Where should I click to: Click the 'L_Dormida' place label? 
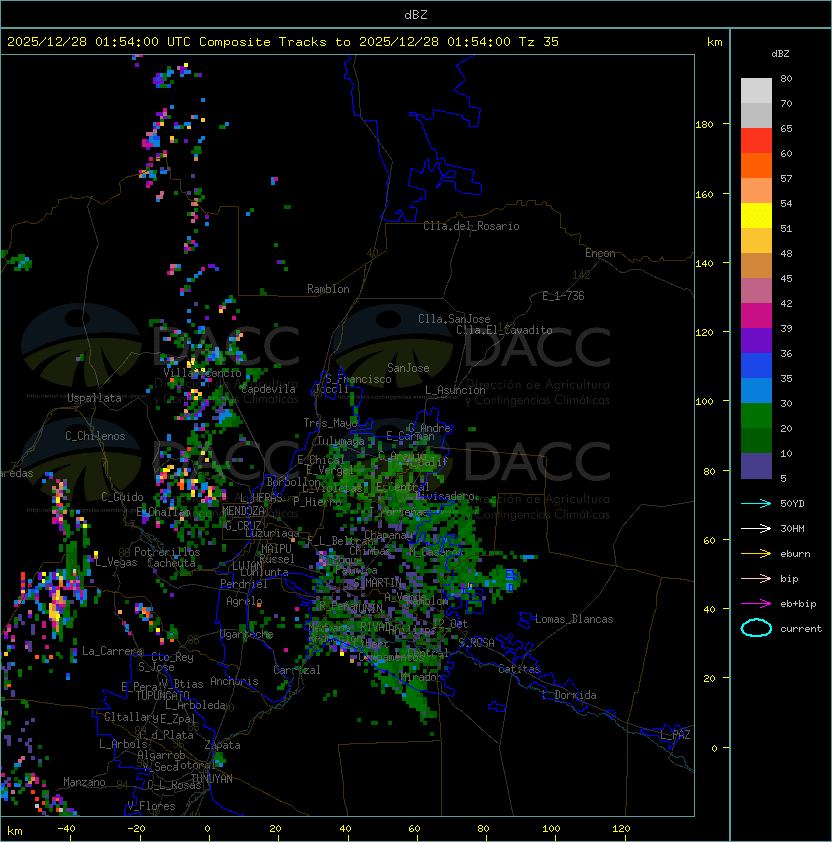[569, 695]
